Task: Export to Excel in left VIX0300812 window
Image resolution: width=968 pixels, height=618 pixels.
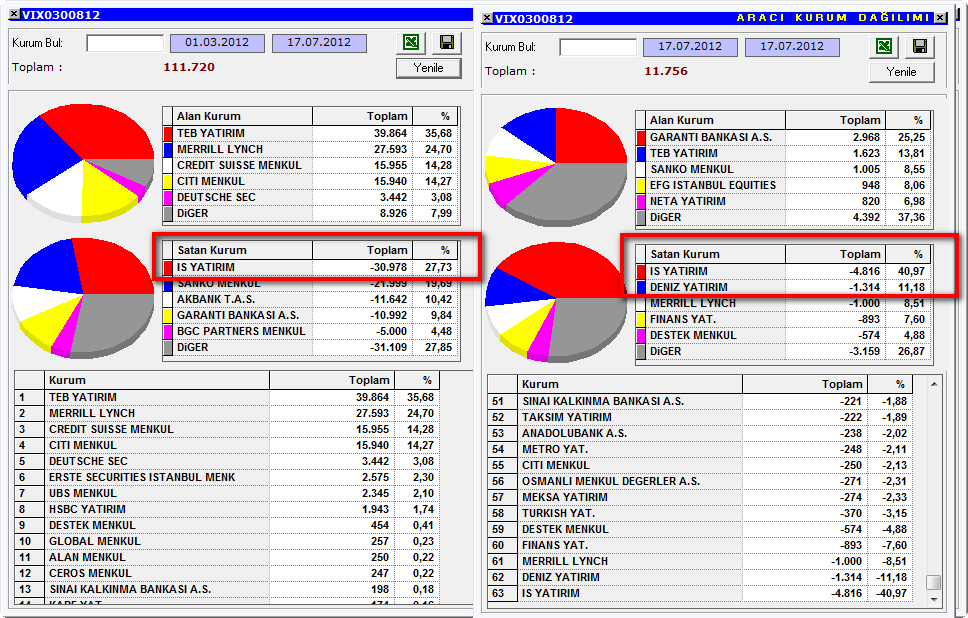Action: click(411, 42)
